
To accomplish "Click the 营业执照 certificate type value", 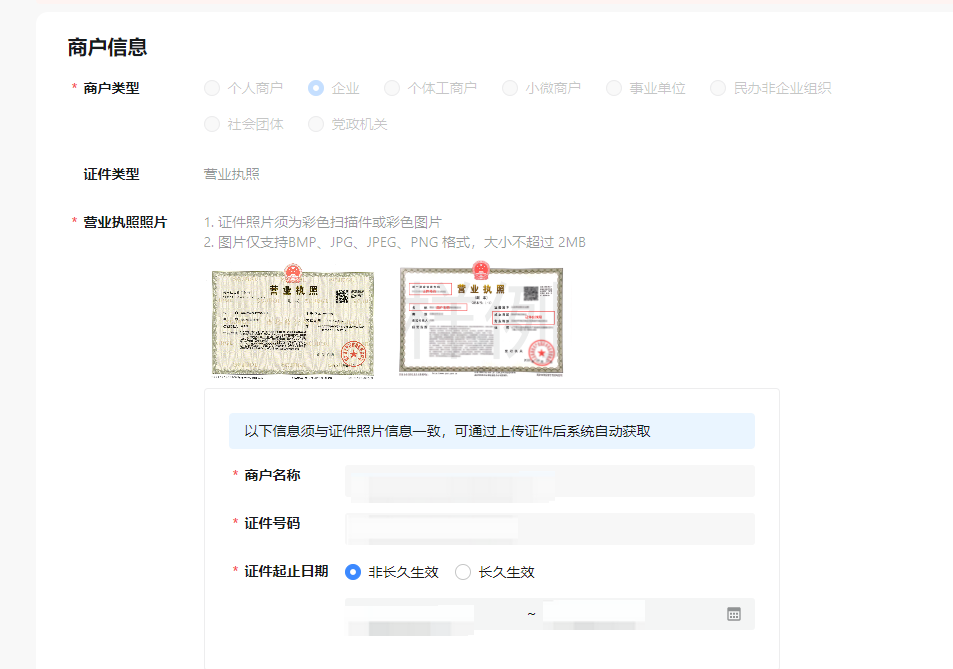I will [x=232, y=174].
